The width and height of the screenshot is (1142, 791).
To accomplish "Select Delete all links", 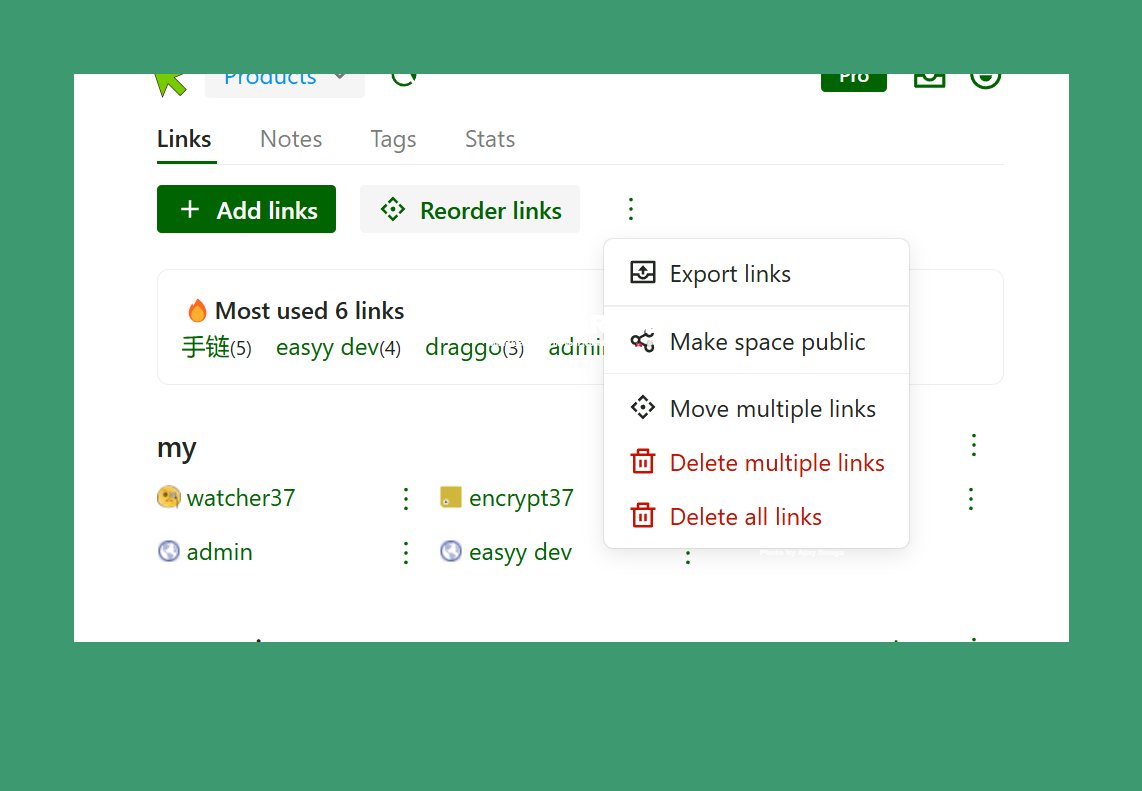I will coord(756,516).
